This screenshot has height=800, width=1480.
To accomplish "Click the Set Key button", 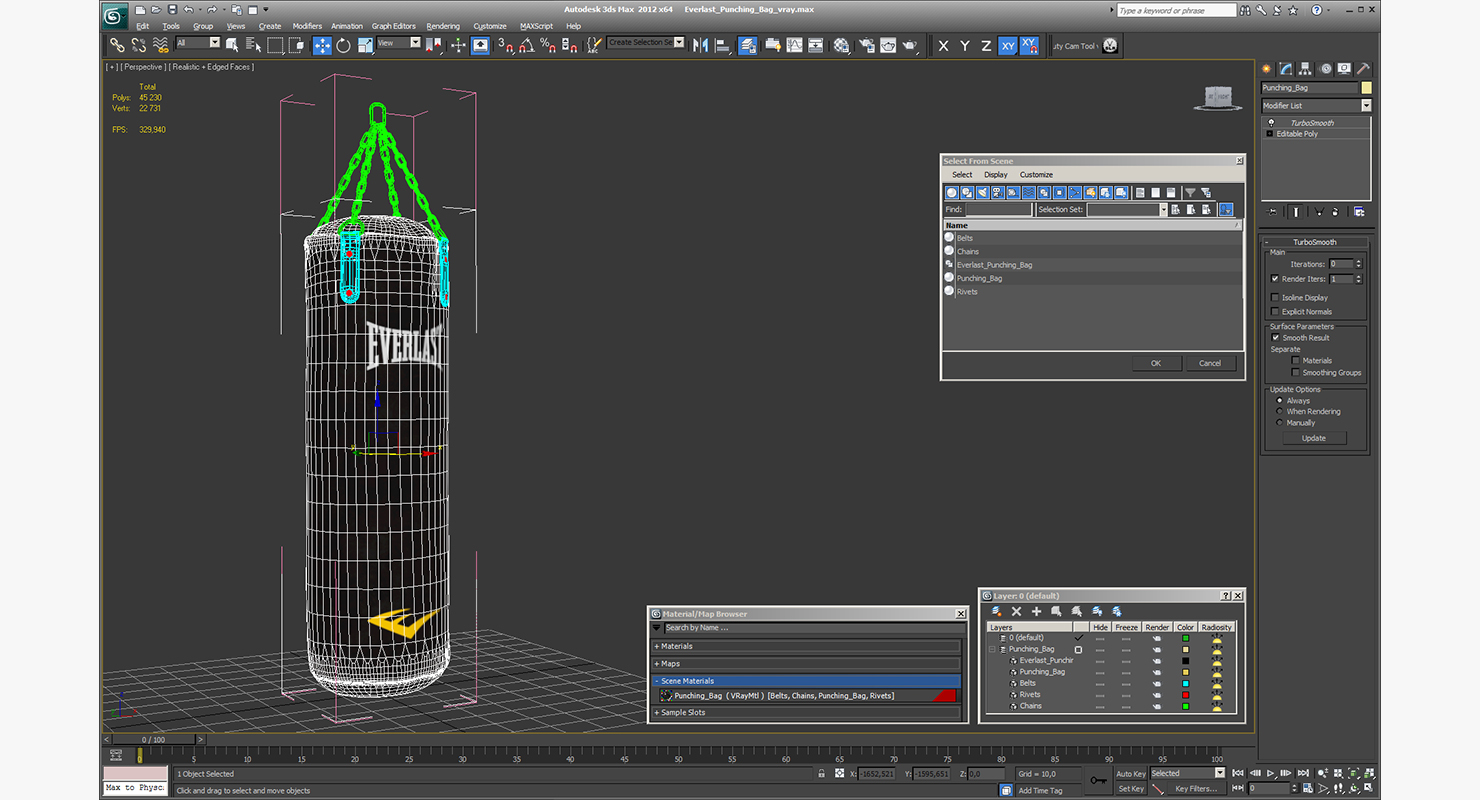I will coord(1131,789).
